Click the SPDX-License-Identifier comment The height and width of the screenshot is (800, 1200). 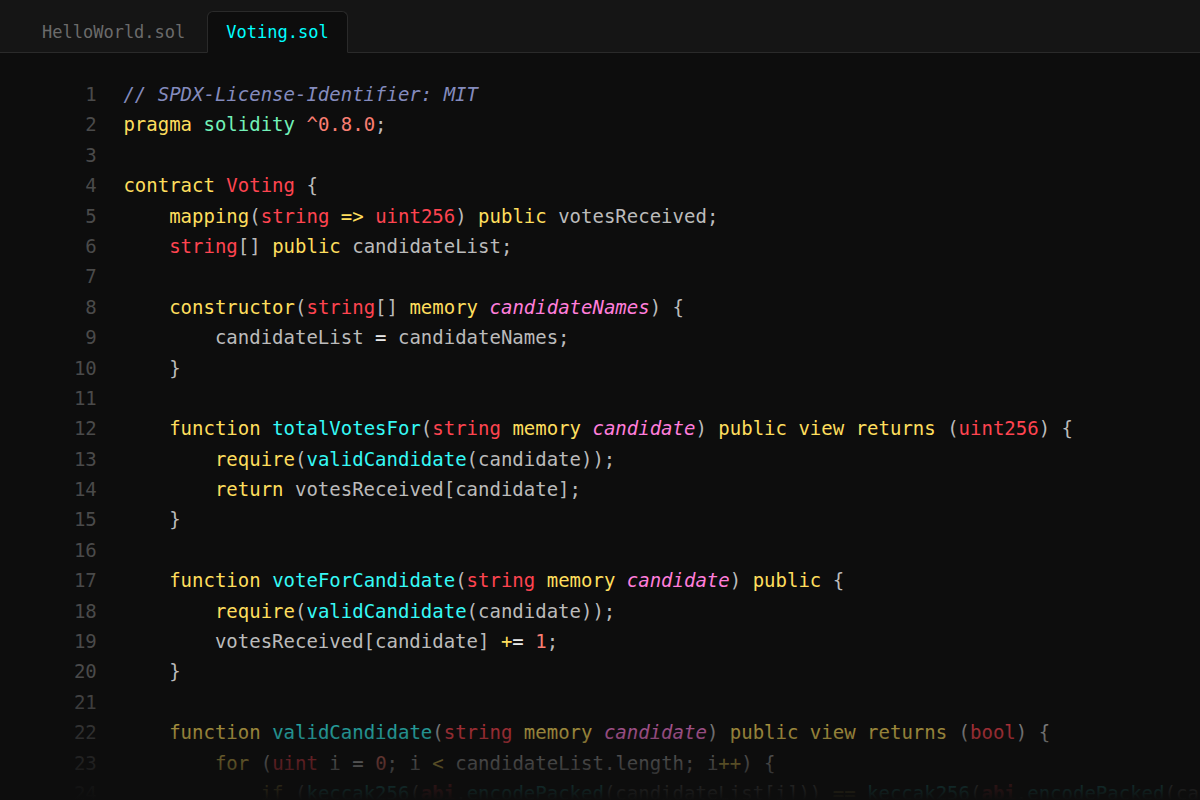(301, 95)
